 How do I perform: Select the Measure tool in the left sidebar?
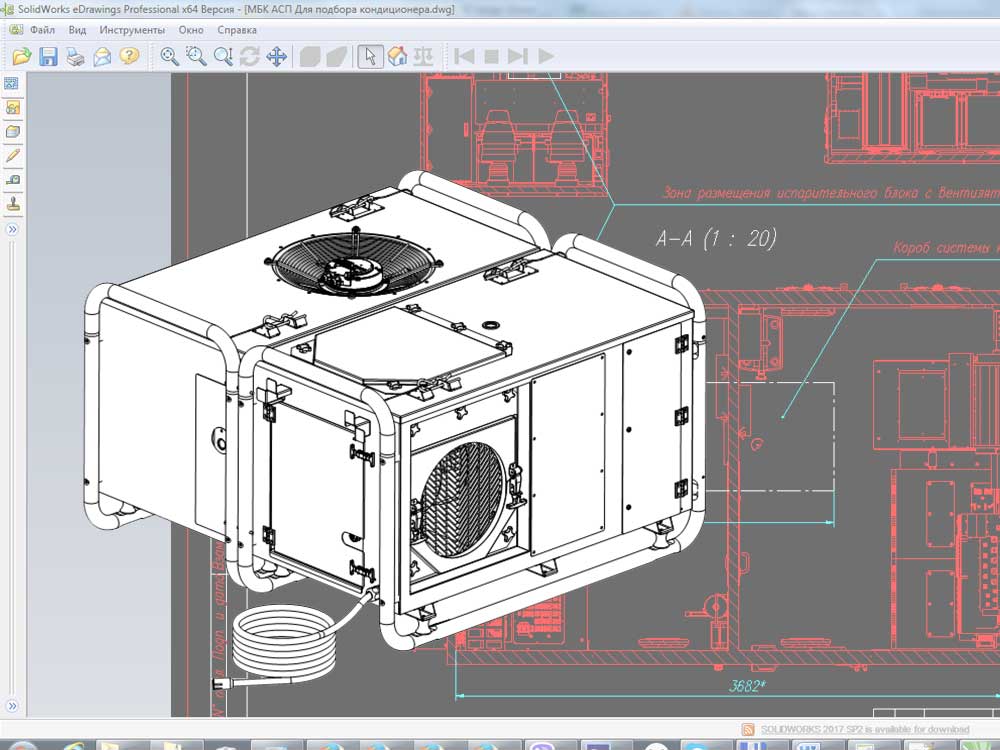pos(13,180)
